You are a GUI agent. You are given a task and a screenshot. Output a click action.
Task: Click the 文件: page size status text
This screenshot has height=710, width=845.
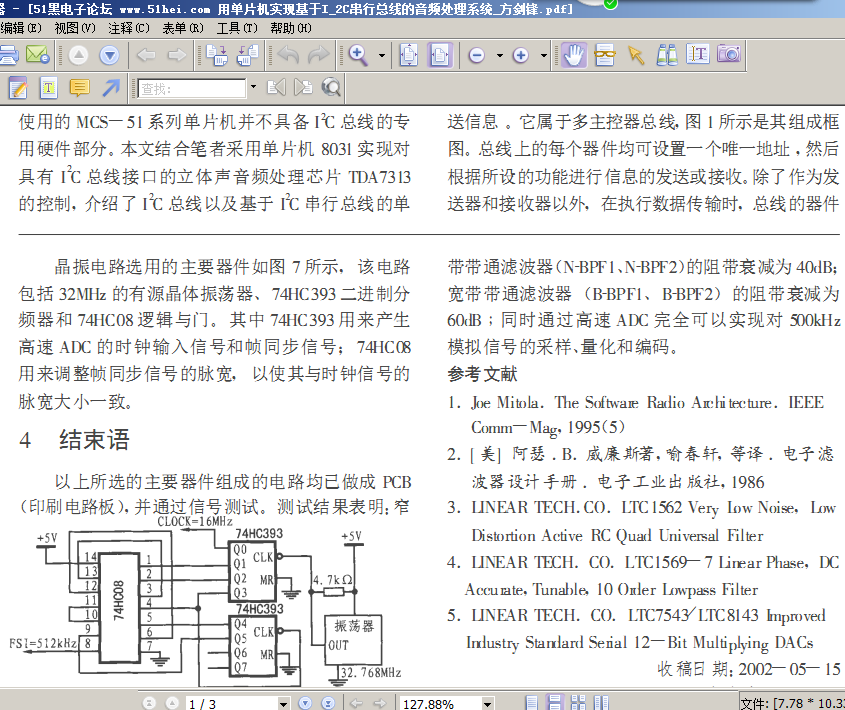[792, 704]
